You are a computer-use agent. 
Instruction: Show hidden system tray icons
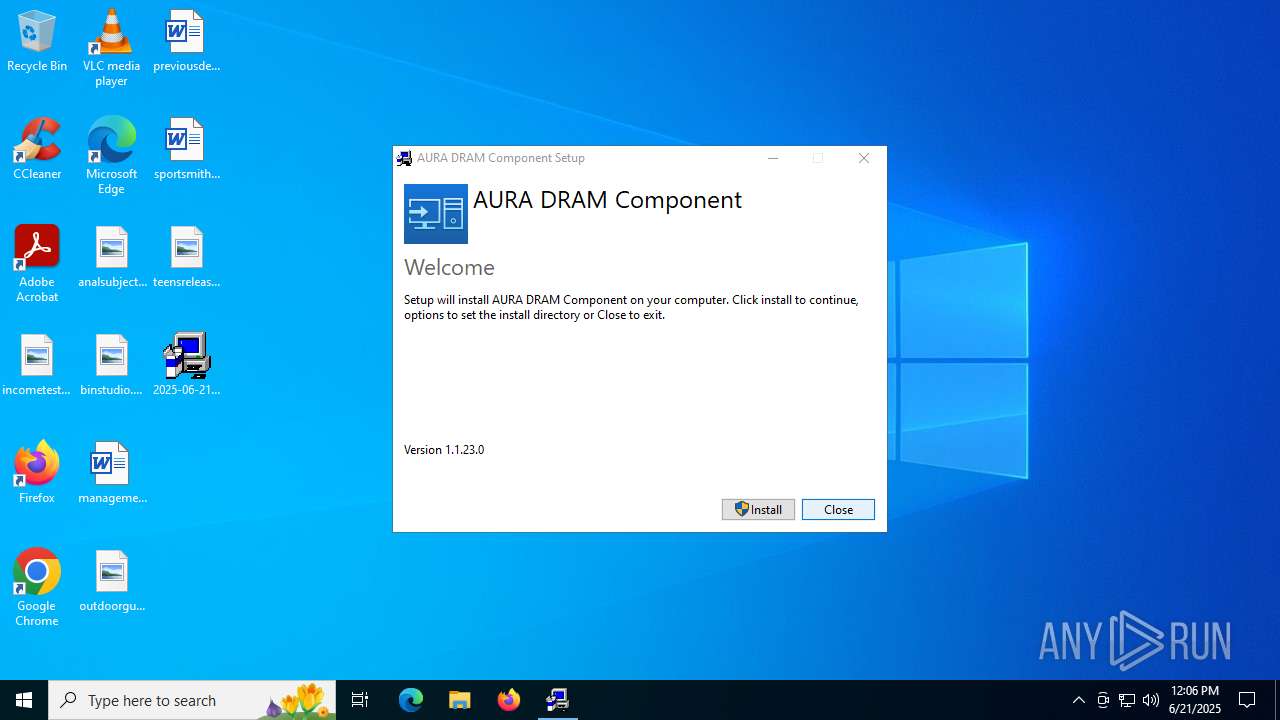pyautogui.click(x=1079, y=700)
